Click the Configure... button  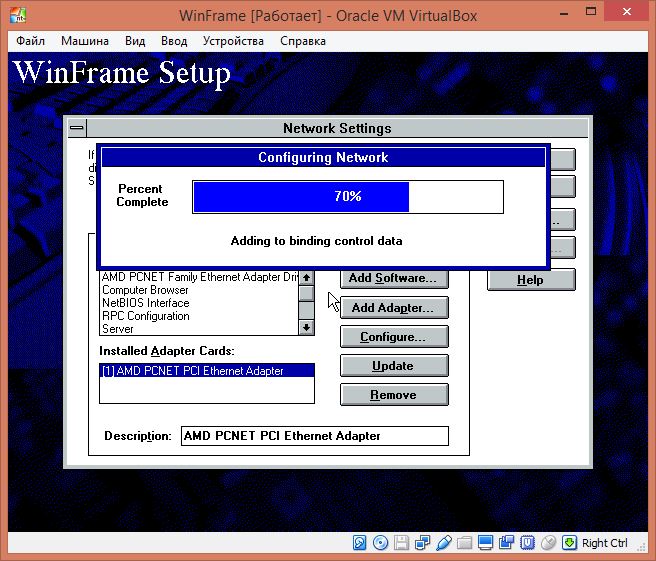click(x=394, y=337)
